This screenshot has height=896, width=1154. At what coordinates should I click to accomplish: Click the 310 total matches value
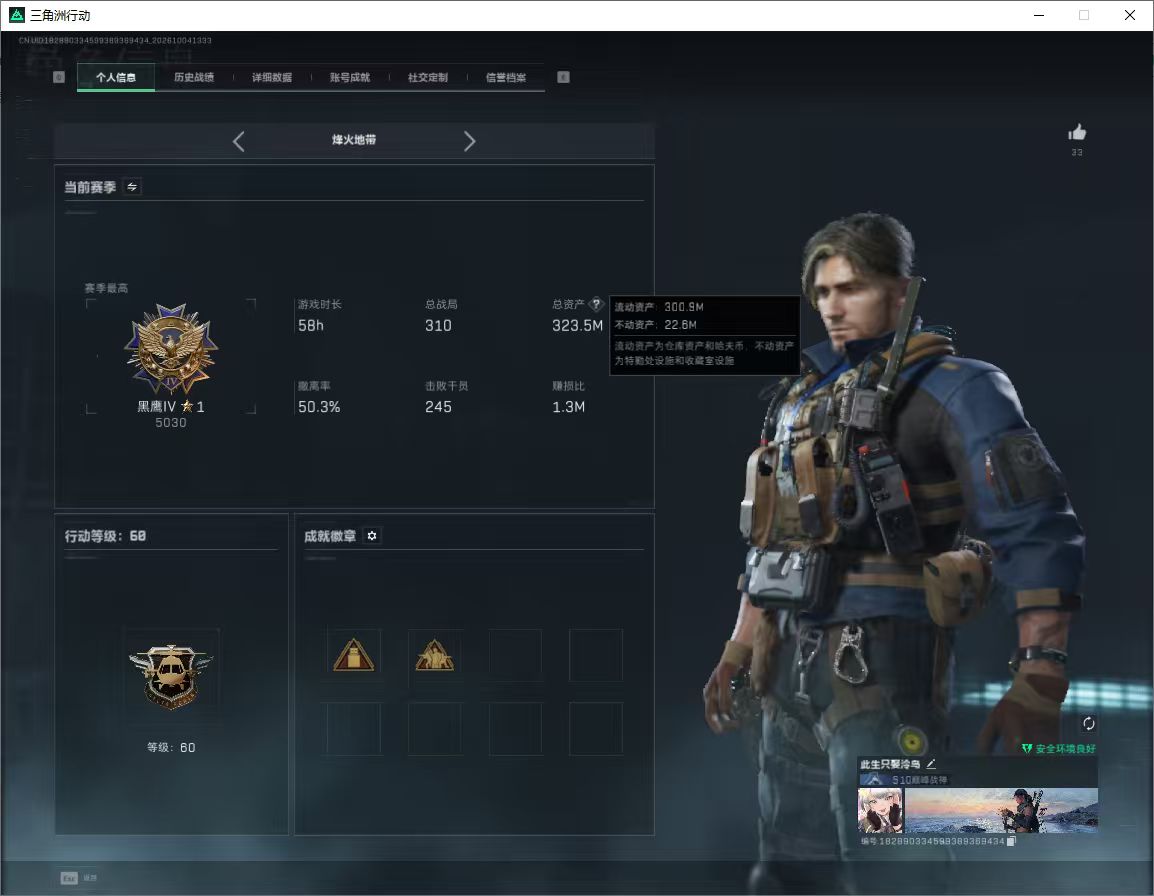(438, 325)
